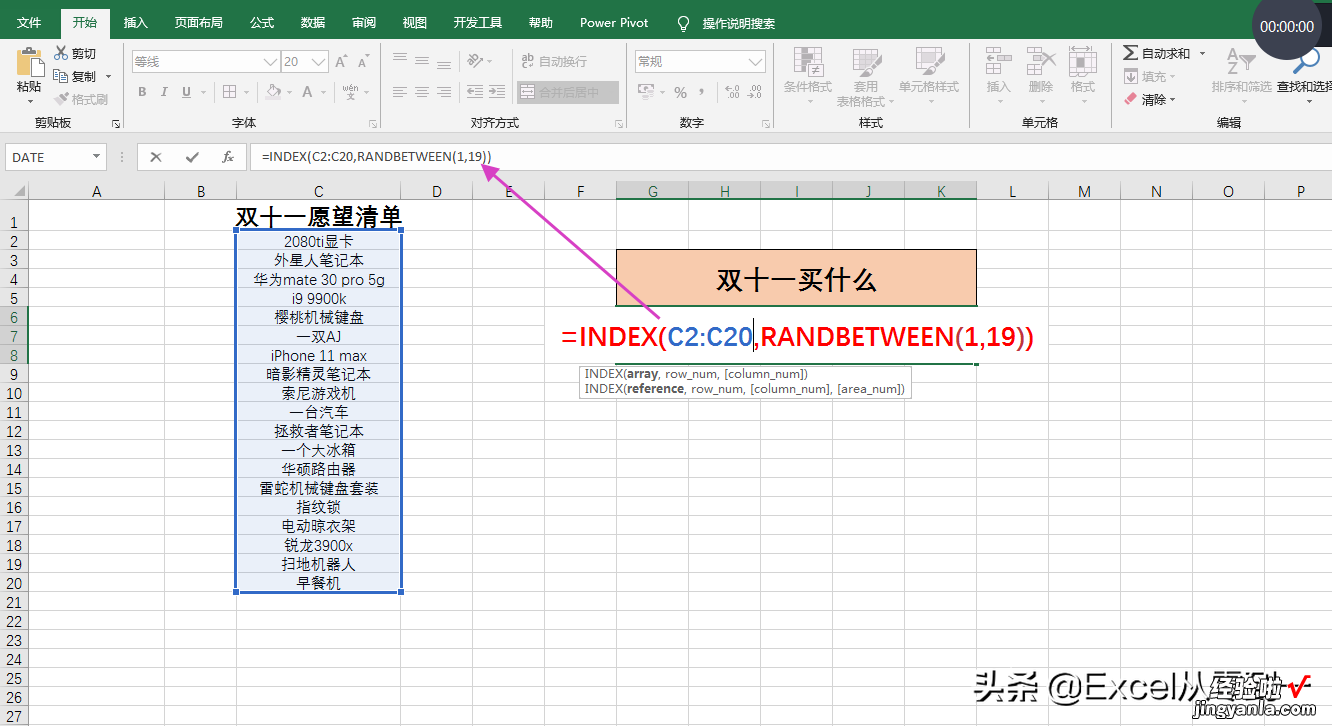
Task: Open the Font group dialog launcher
Action: coord(373,124)
